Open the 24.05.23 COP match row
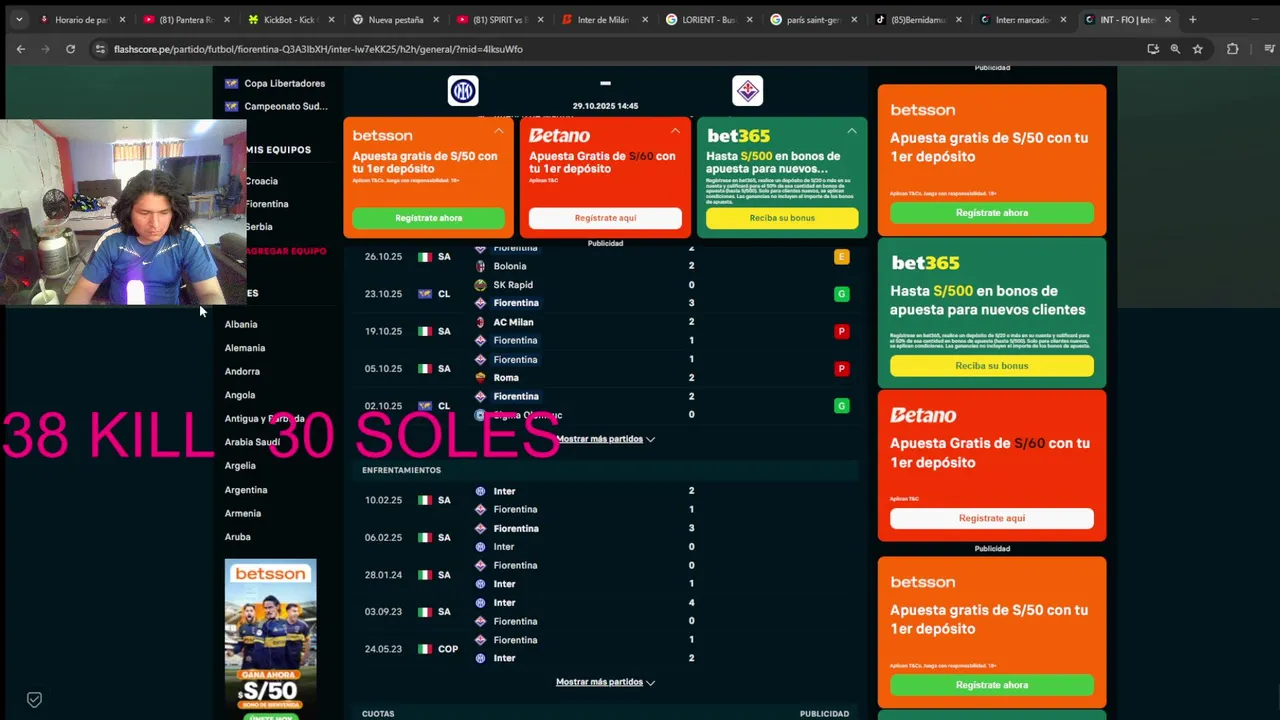1280x720 pixels. pos(605,649)
